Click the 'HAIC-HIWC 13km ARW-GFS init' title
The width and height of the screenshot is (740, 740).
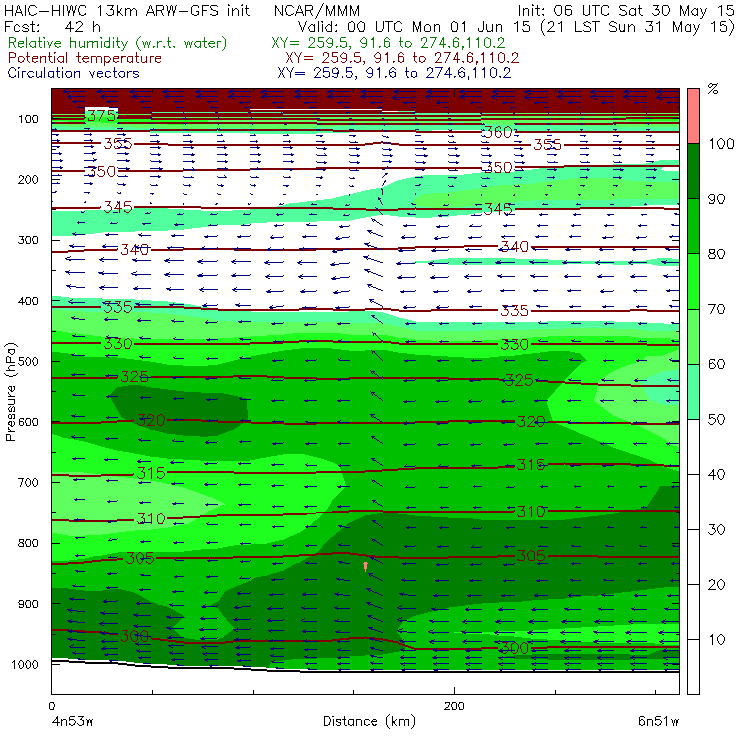(x=127, y=10)
